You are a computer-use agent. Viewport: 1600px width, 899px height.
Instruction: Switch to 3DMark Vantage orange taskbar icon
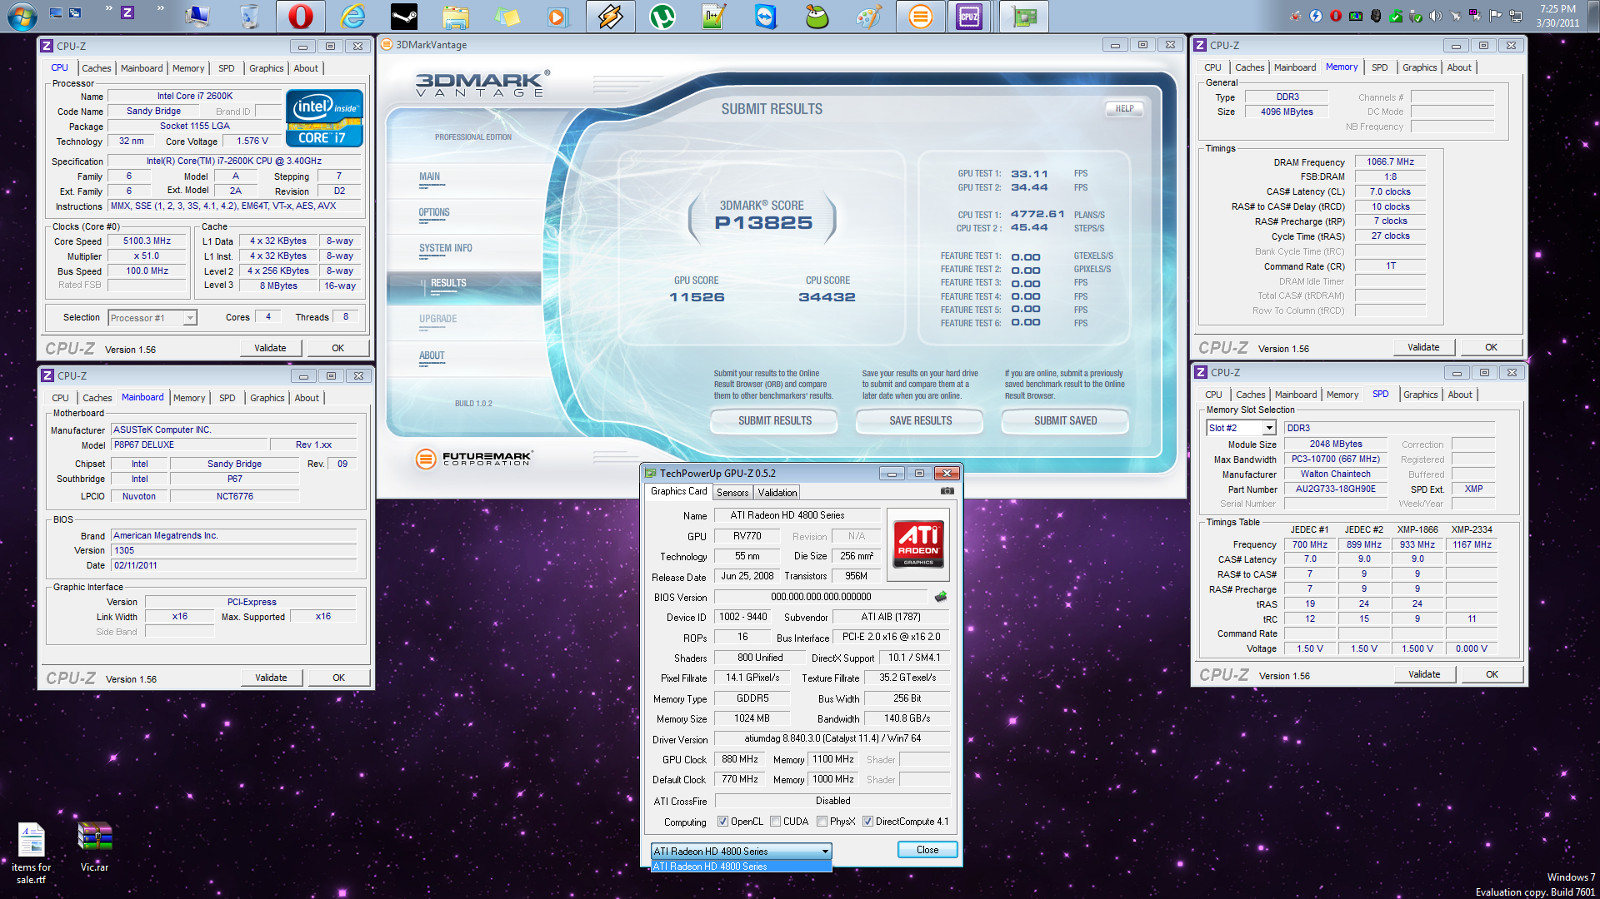(921, 16)
